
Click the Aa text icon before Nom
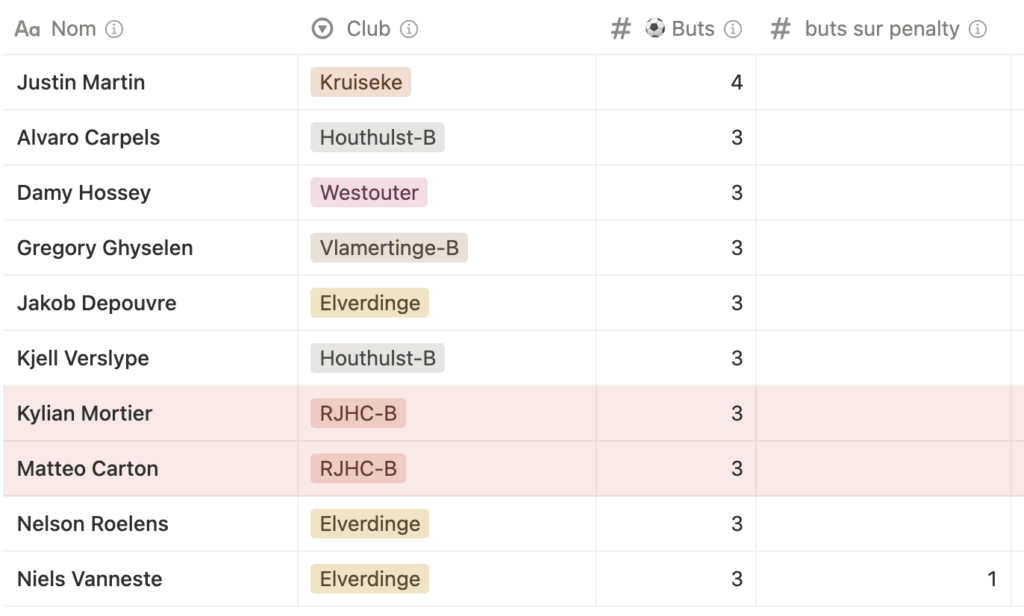[27, 29]
